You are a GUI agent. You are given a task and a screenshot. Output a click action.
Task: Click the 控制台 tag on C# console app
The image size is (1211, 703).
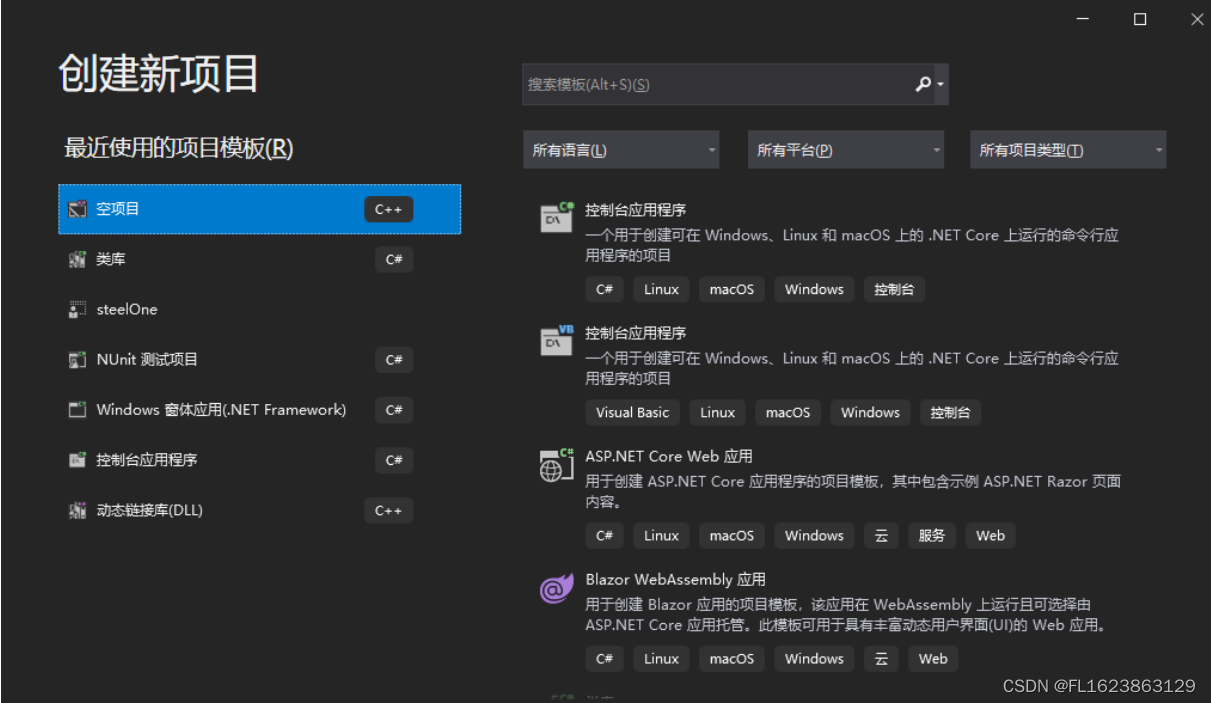click(x=894, y=289)
